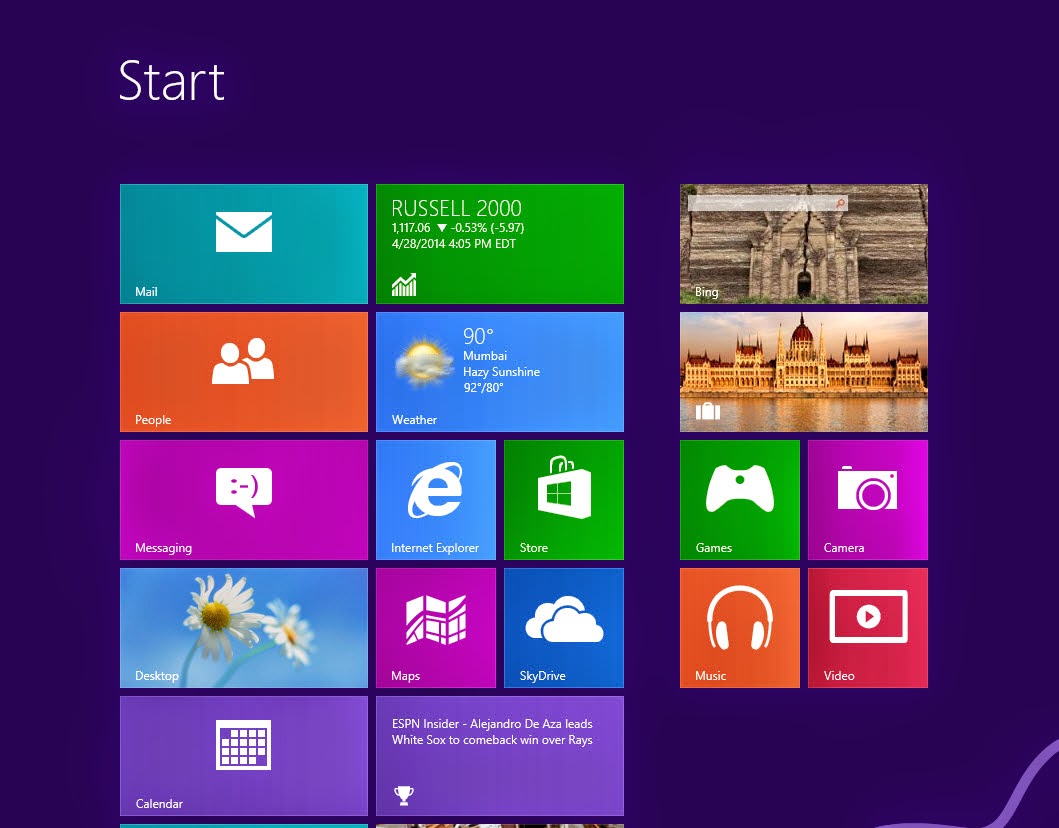Launch the Camera tile

click(868, 500)
